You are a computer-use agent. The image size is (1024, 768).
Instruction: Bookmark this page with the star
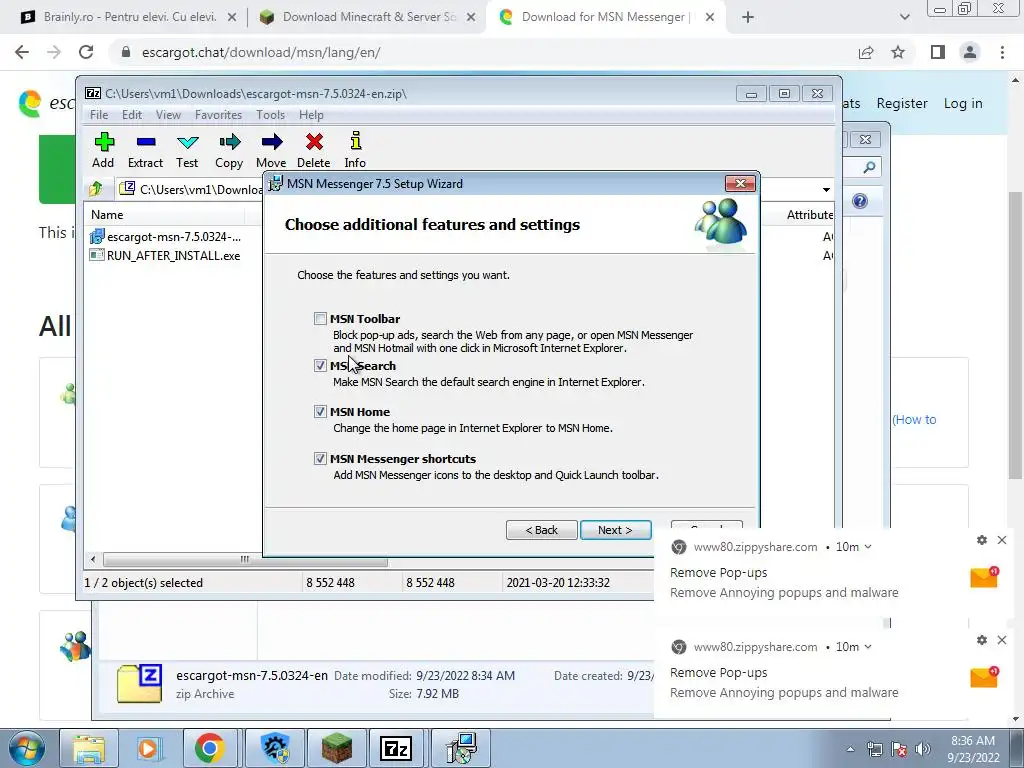point(898,52)
